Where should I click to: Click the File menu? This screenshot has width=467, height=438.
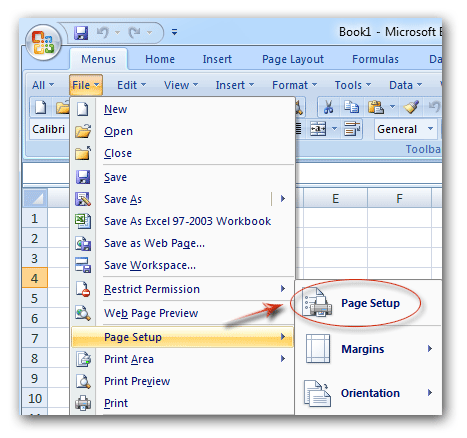click(x=86, y=85)
